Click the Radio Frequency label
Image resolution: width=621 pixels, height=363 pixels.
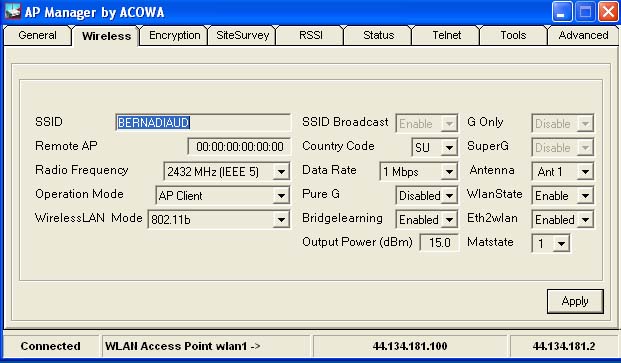(82, 170)
